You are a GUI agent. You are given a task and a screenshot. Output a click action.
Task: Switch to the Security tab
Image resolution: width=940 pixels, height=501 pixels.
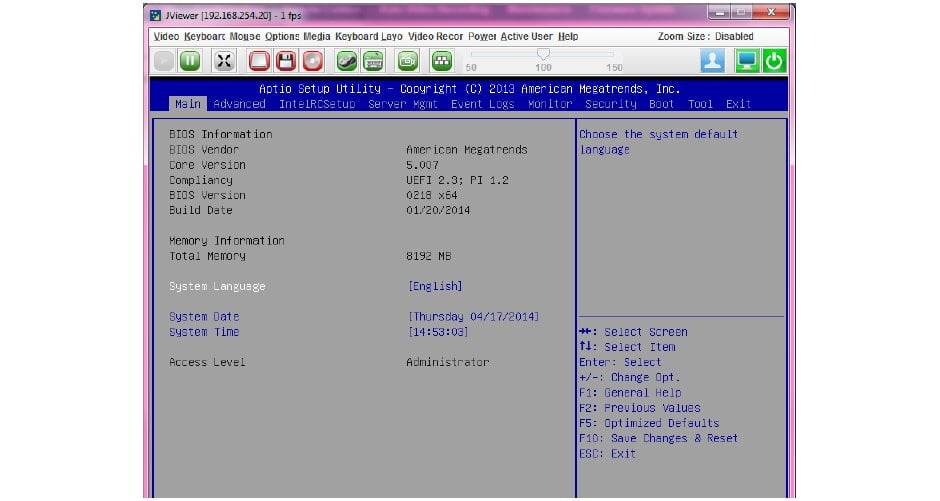coord(610,104)
